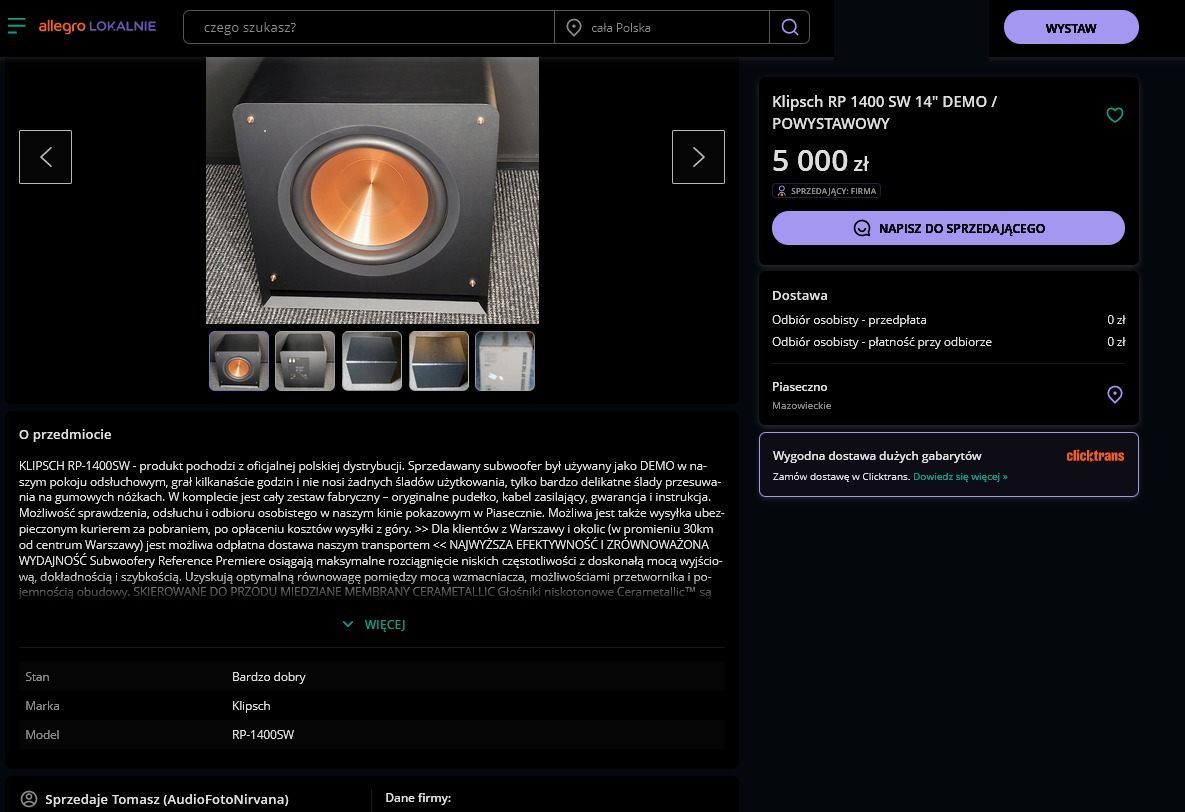
Task: Click seller name Tomasz (AudioFotoNirvana)
Action: click(x=167, y=799)
